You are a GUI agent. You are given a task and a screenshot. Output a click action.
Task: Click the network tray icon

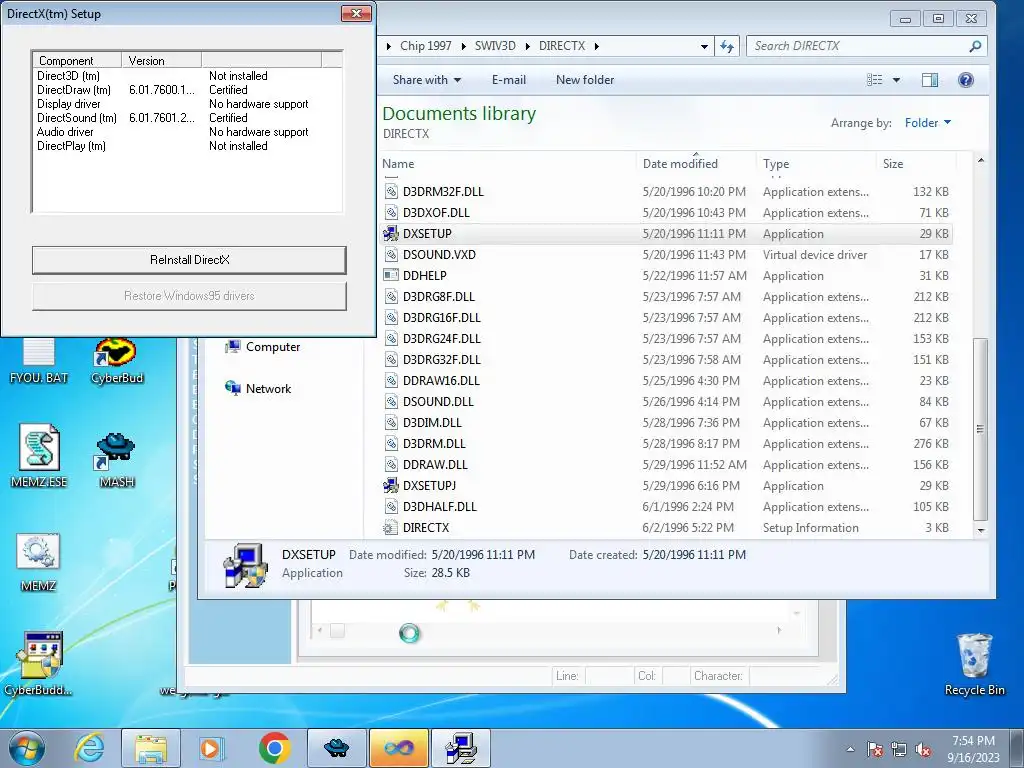coord(899,750)
